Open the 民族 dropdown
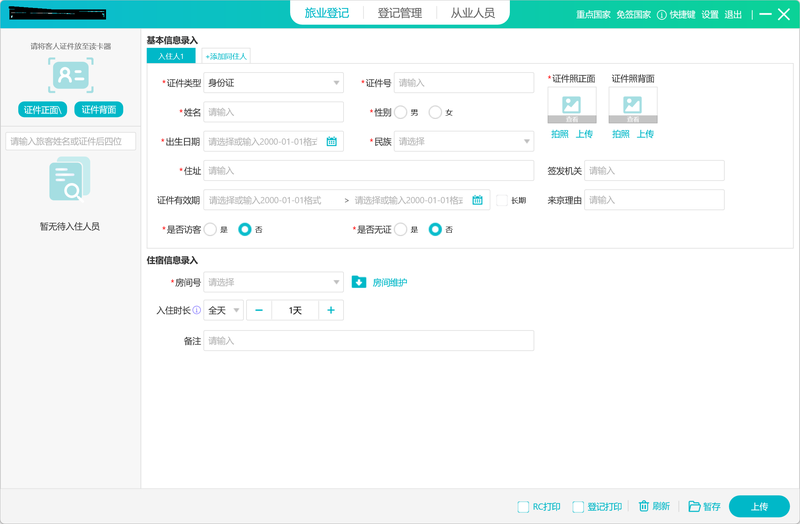The height and width of the screenshot is (524, 800). tap(464, 141)
